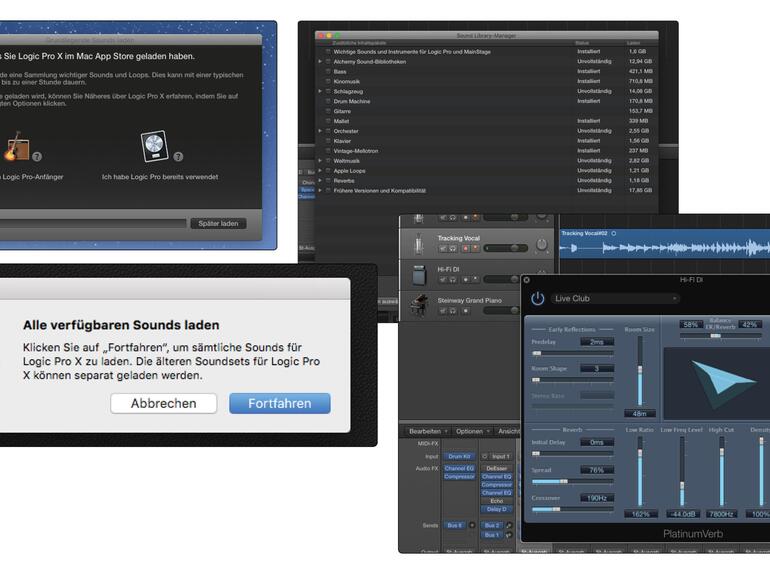Expand Alchemy Sound-Bibliotheken row

click(x=320, y=61)
